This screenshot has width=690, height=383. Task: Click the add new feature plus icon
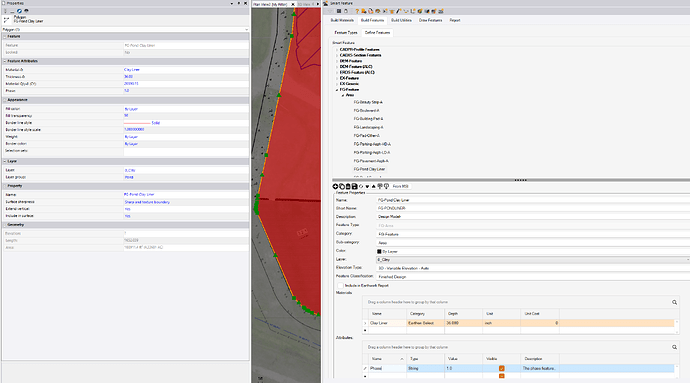click(335, 186)
